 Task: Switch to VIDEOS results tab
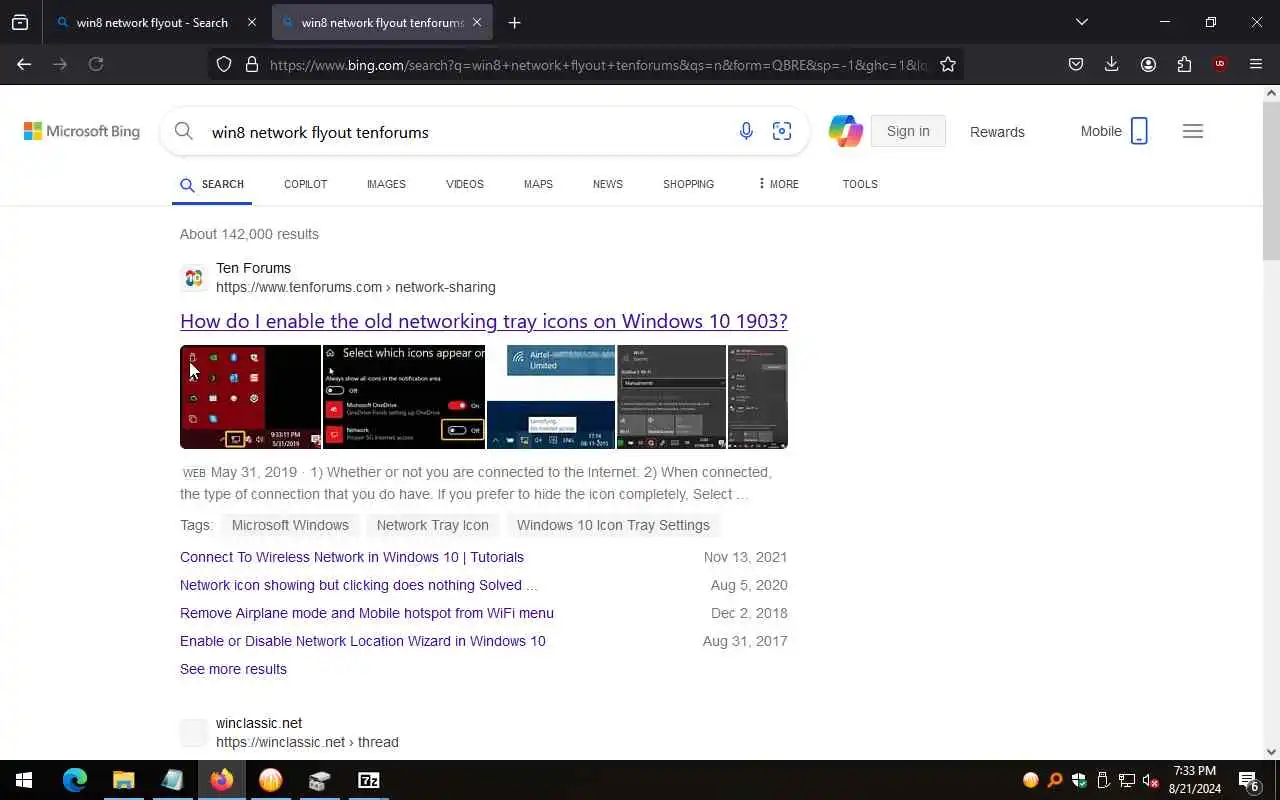click(x=465, y=184)
